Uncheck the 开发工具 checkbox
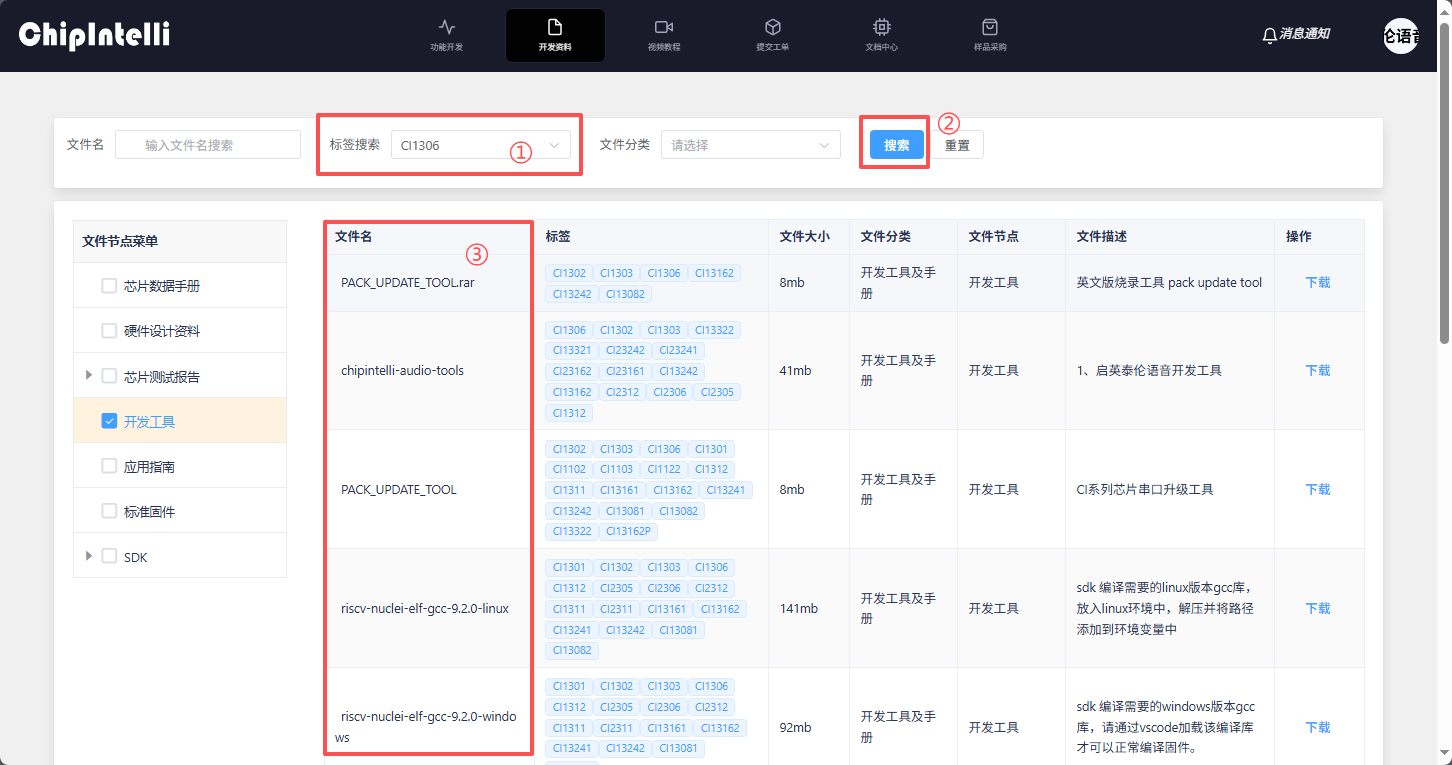 [110, 421]
